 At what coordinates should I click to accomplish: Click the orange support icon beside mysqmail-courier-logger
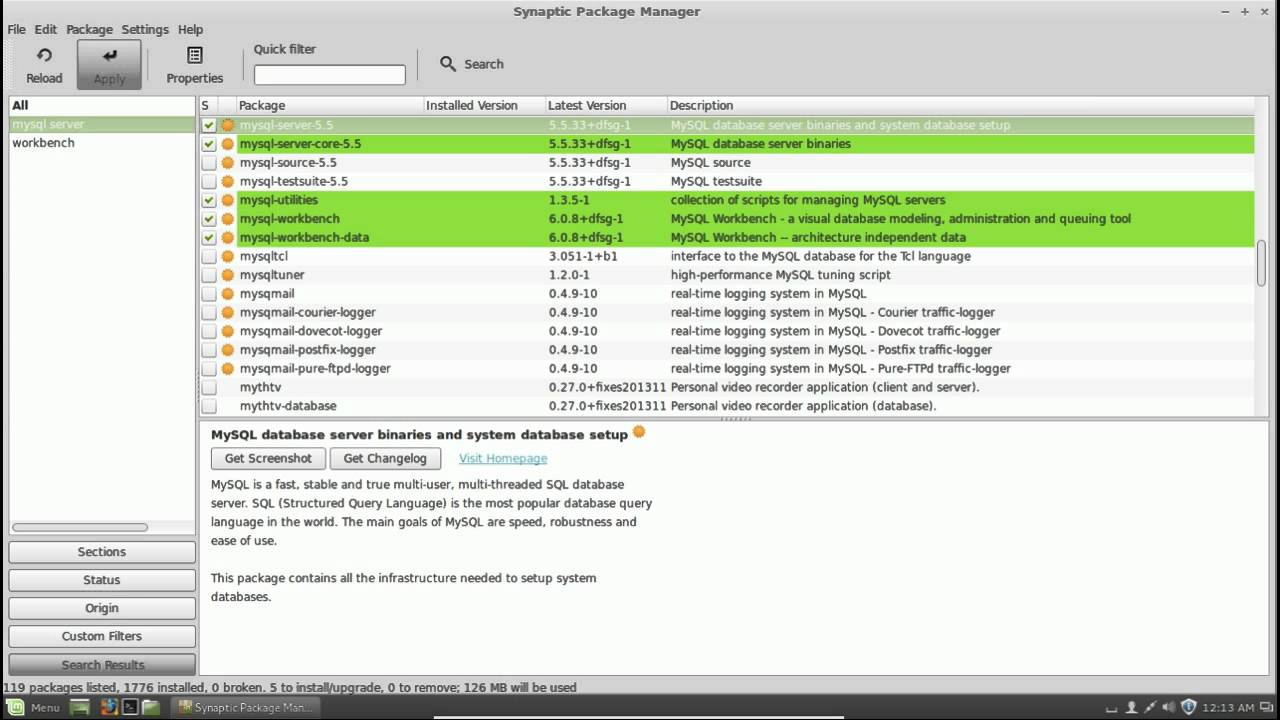(x=228, y=313)
